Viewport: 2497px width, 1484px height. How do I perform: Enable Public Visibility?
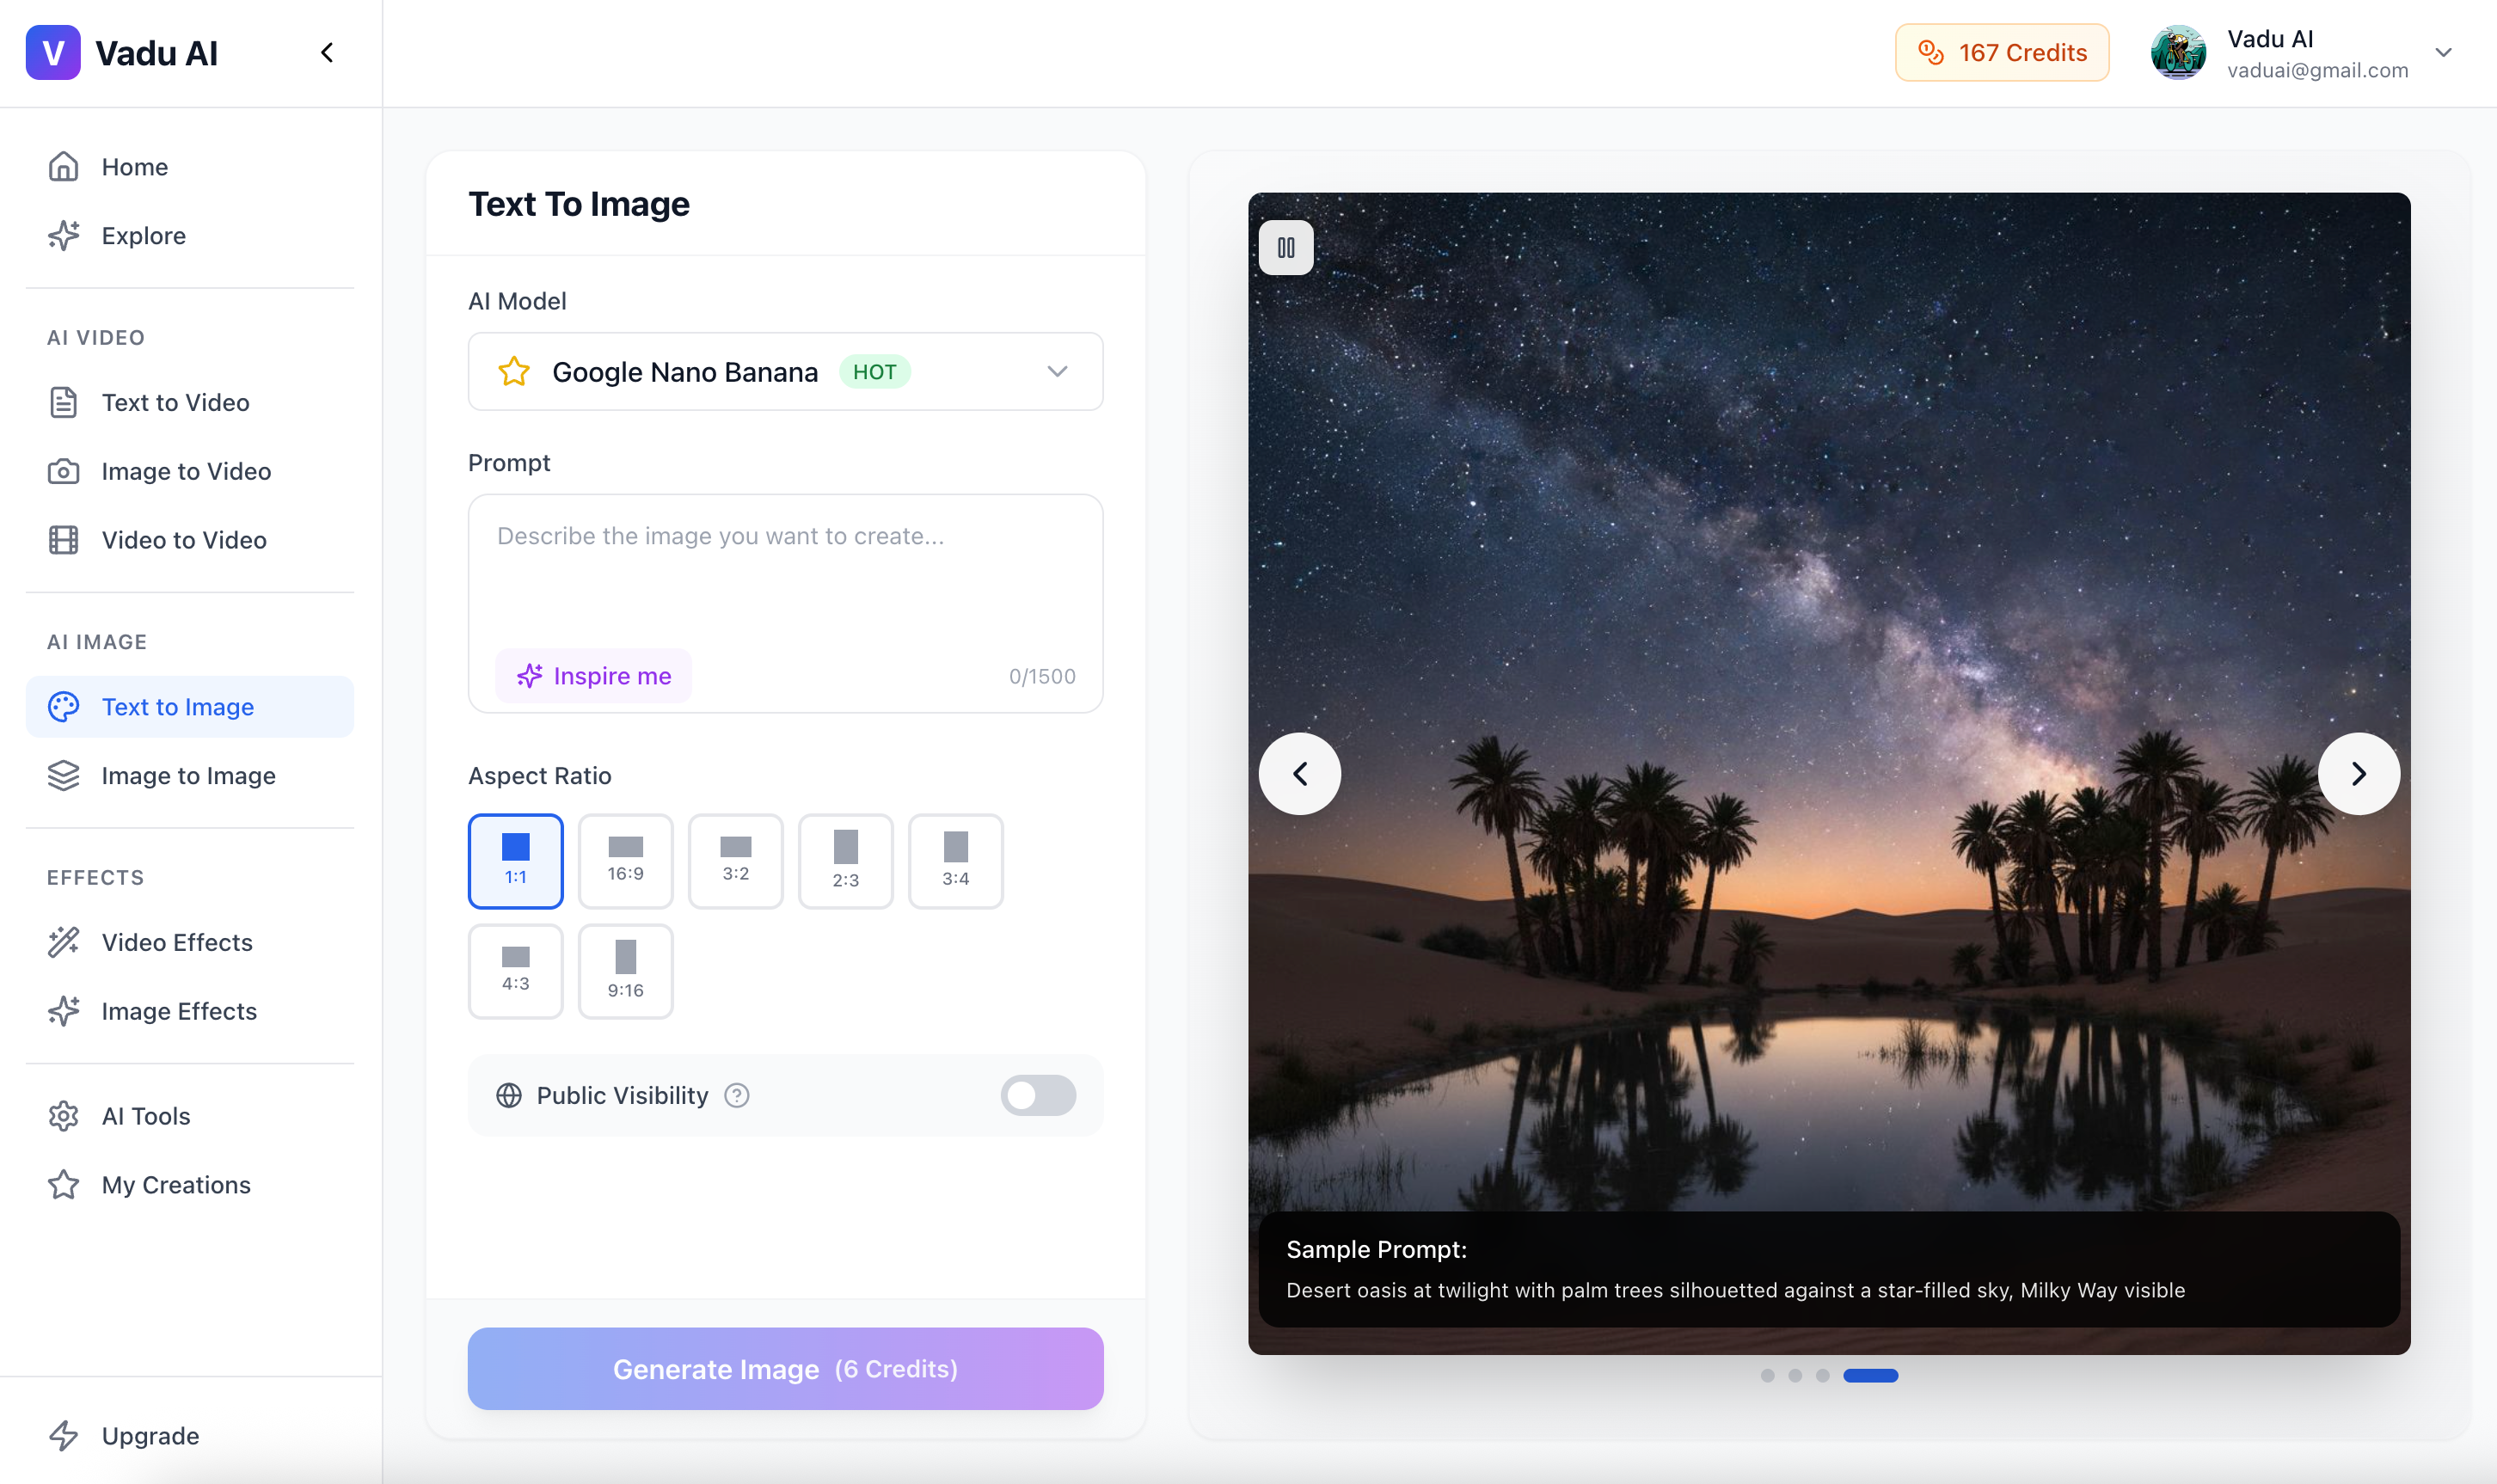pos(1038,1095)
